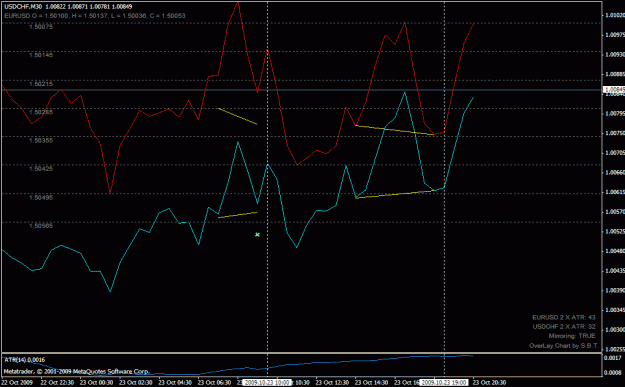Click the ATR(14) 0.0016 indicator label
The width and height of the screenshot is (625, 387).
25,360
